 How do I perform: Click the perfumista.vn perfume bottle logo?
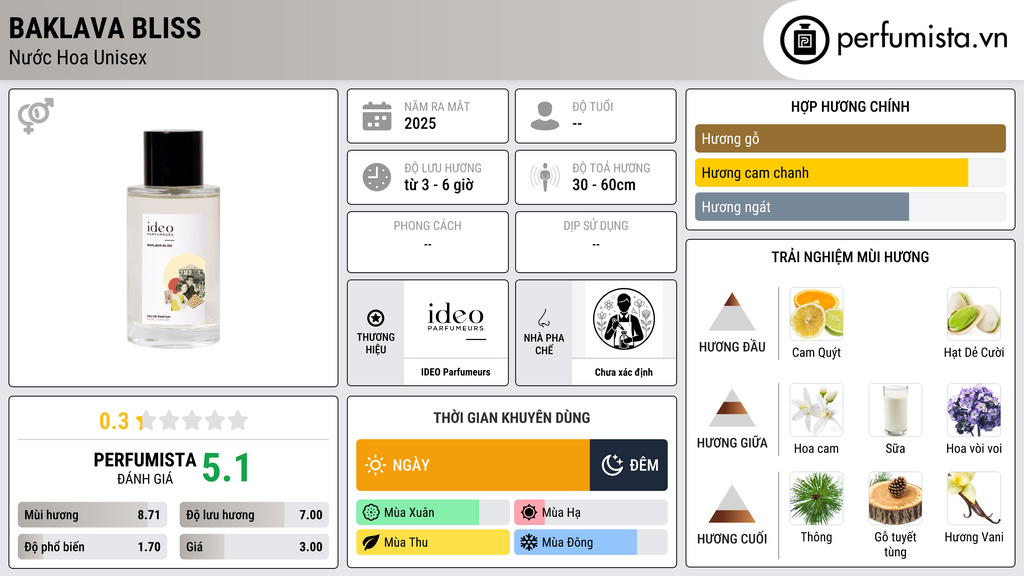point(804,40)
